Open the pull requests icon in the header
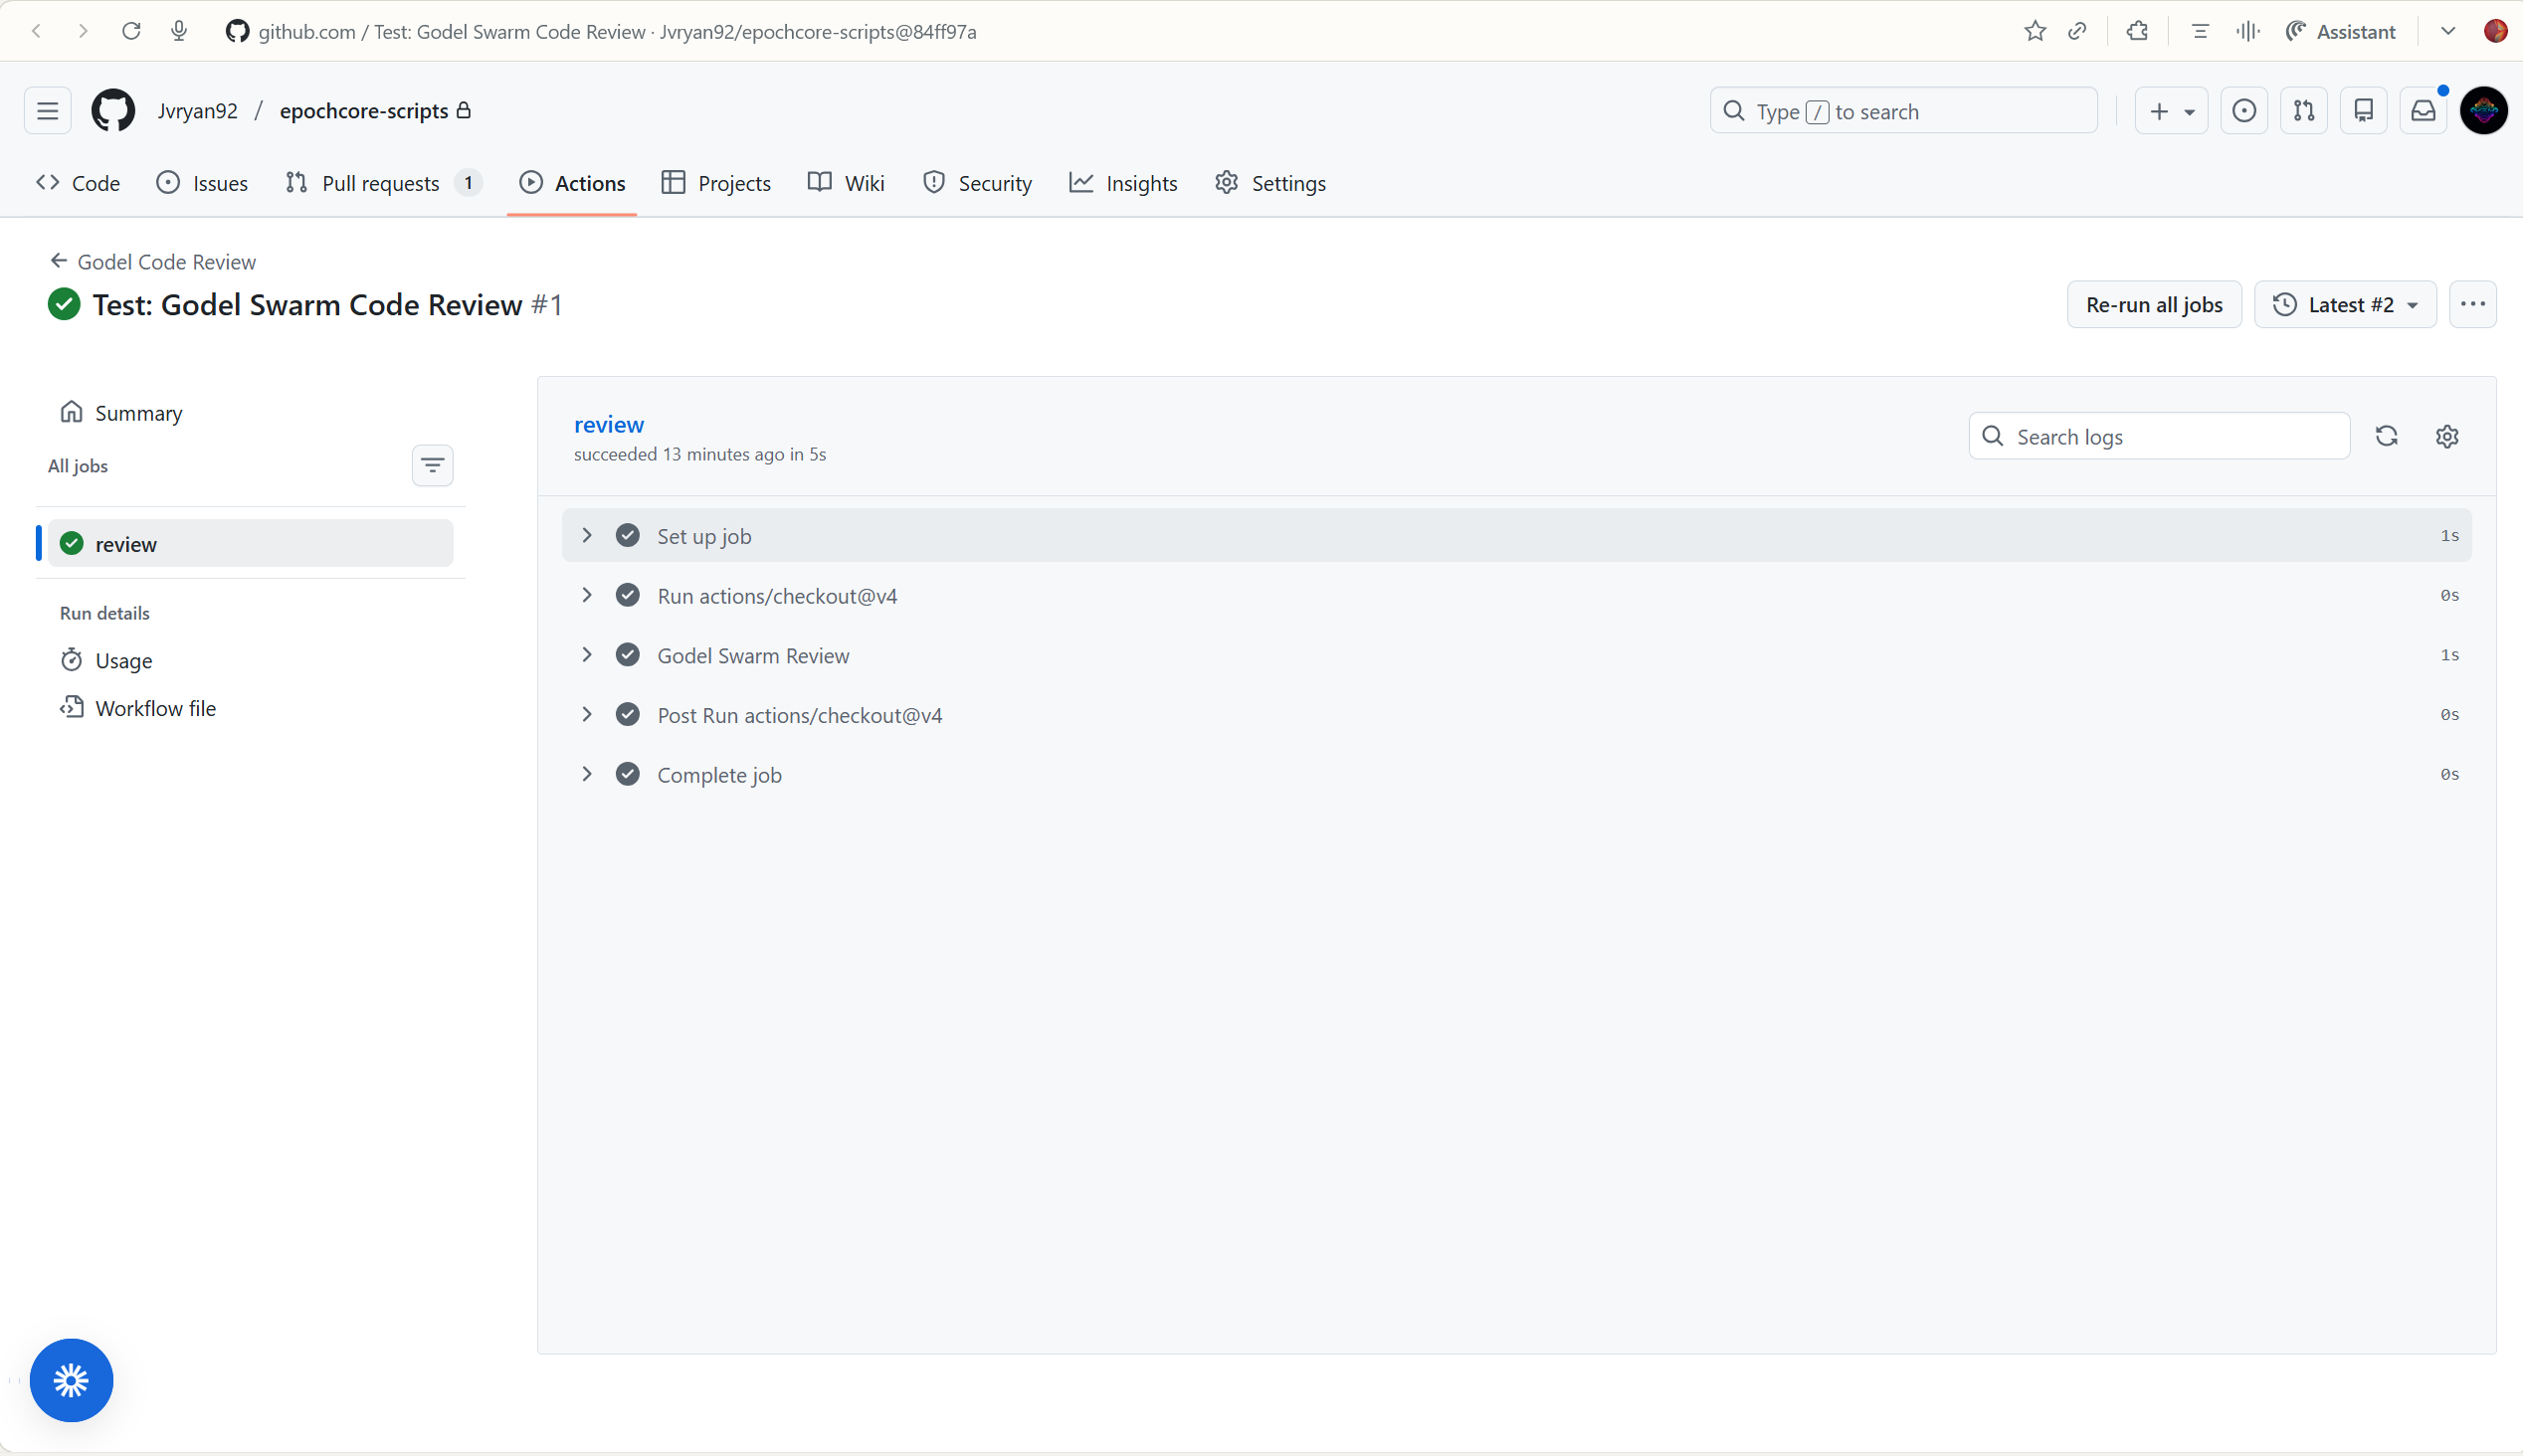This screenshot has width=2523, height=1456. [2303, 110]
